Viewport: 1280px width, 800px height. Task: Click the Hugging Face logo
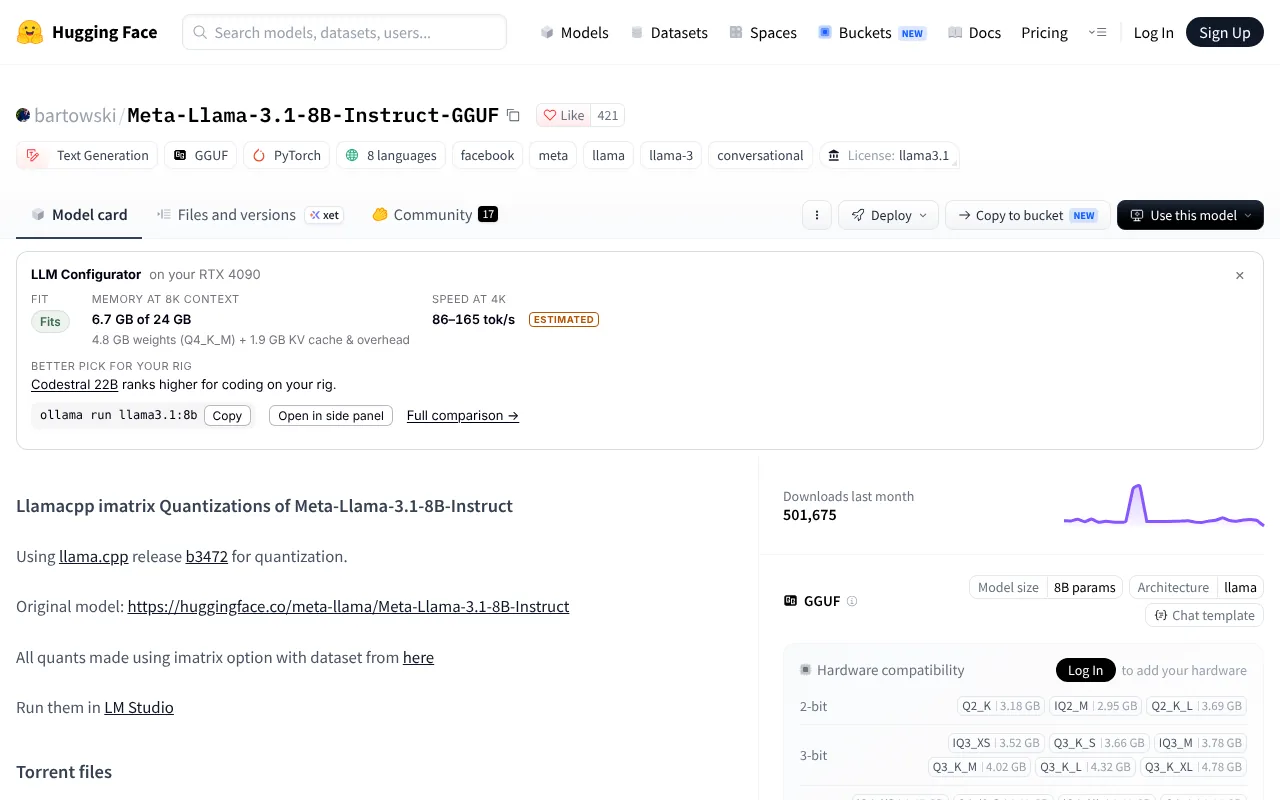click(87, 32)
